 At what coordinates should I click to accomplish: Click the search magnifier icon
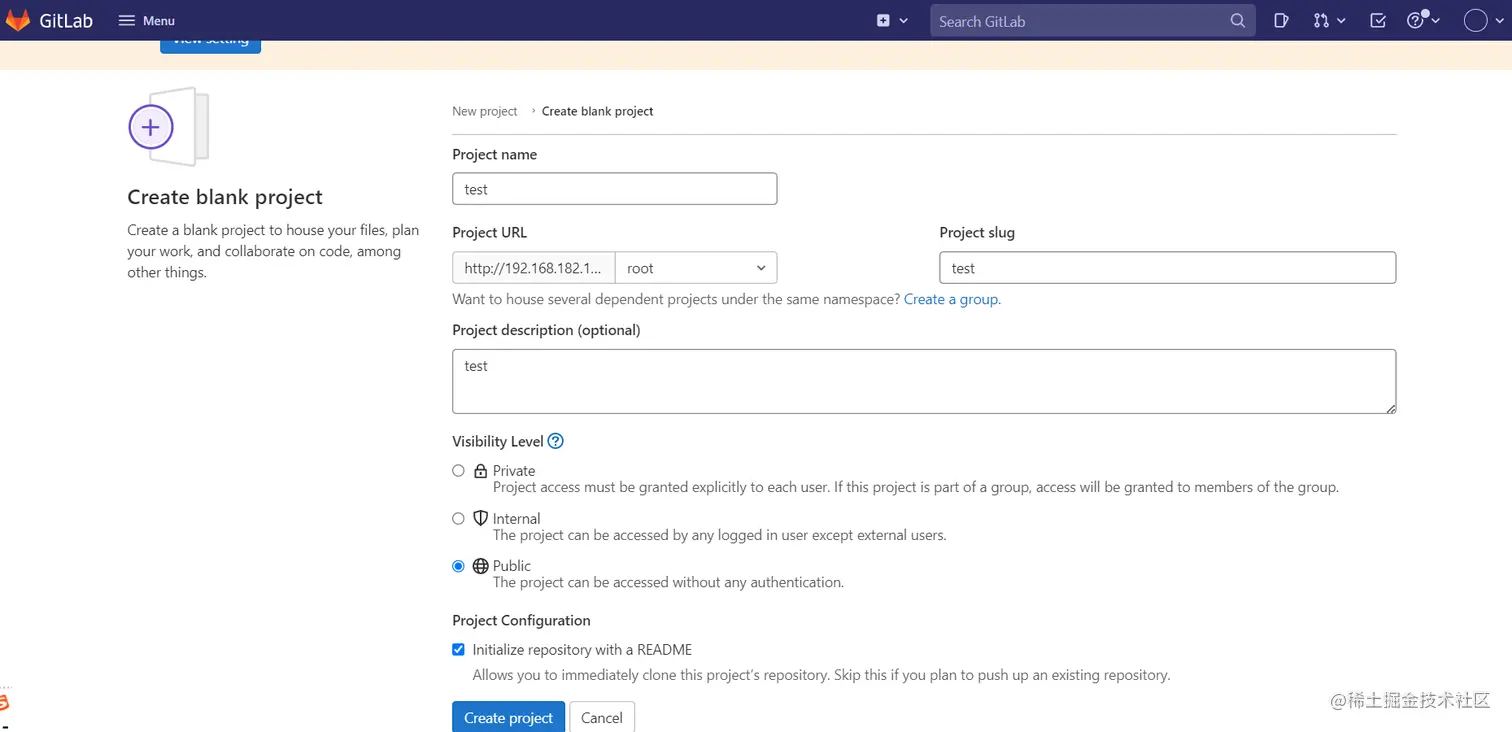click(x=1237, y=20)
